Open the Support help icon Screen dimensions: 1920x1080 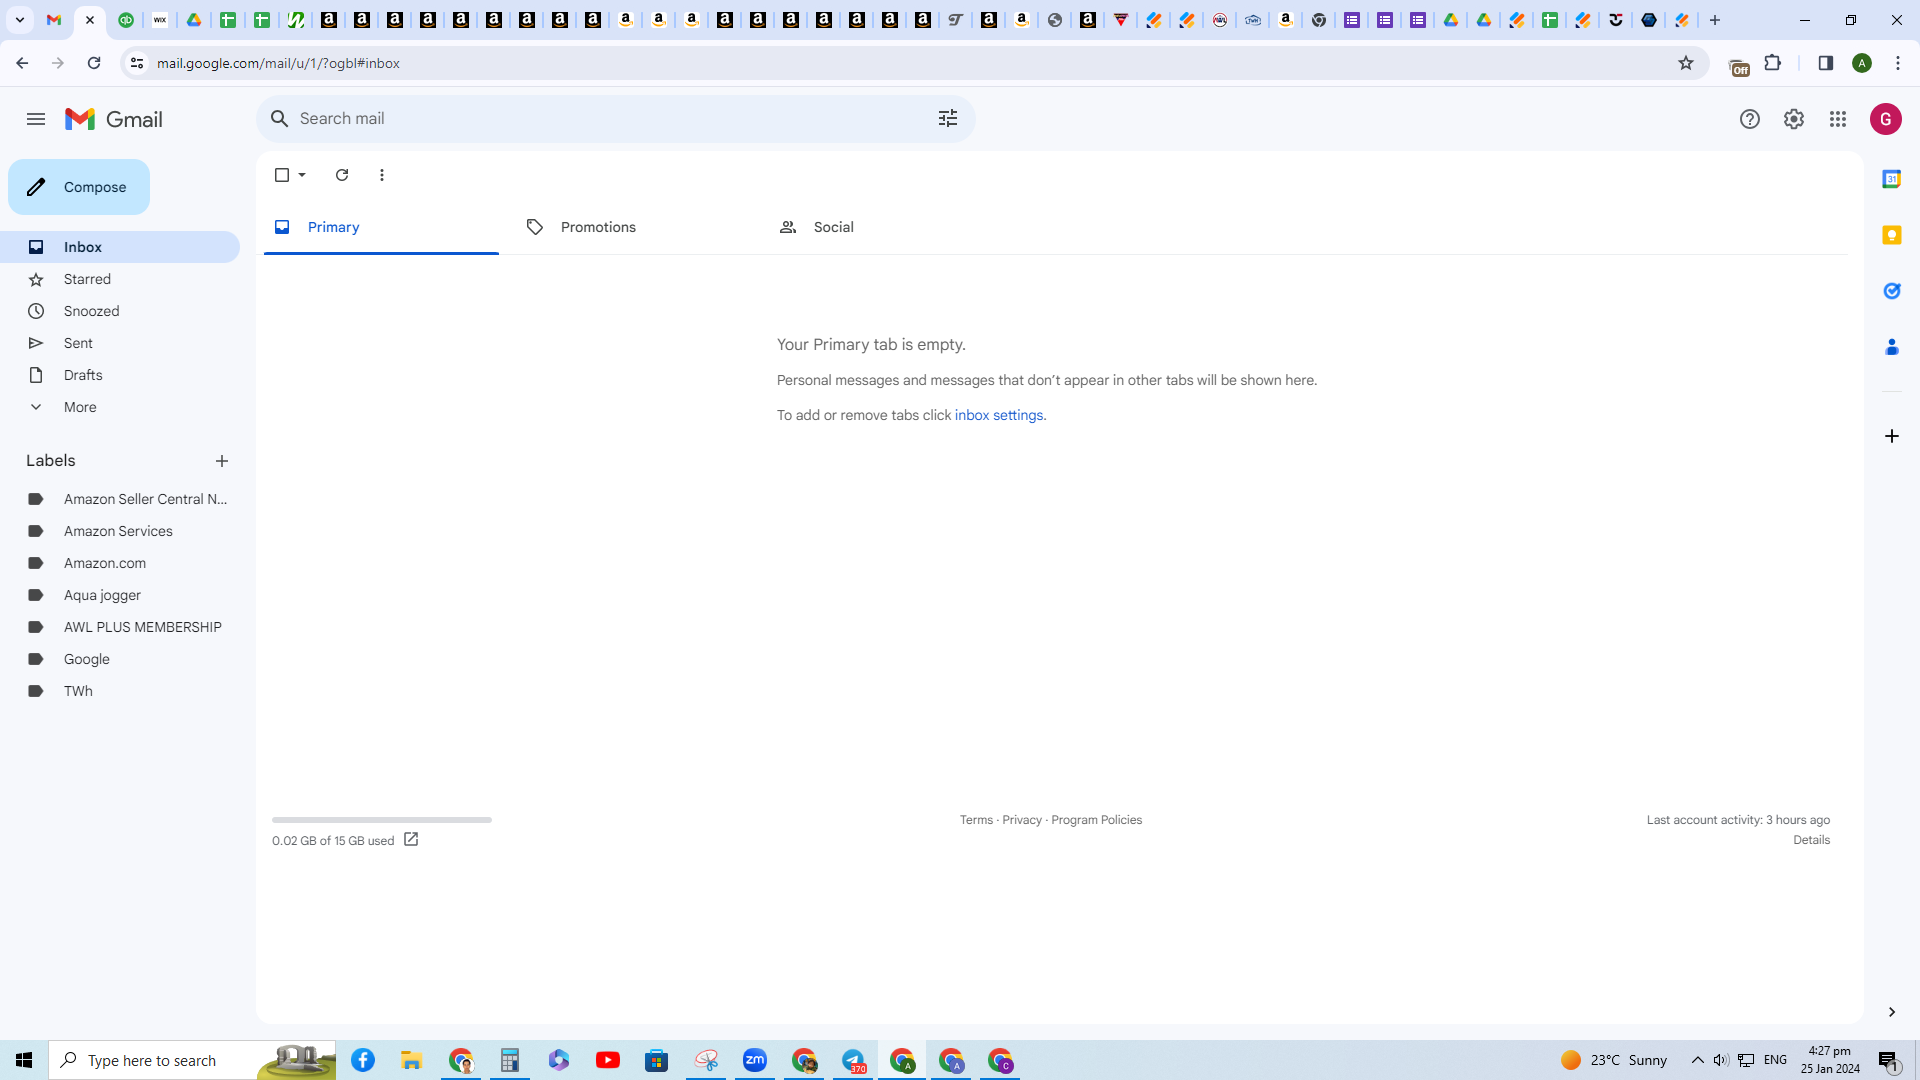click(x=1750, y=119)
